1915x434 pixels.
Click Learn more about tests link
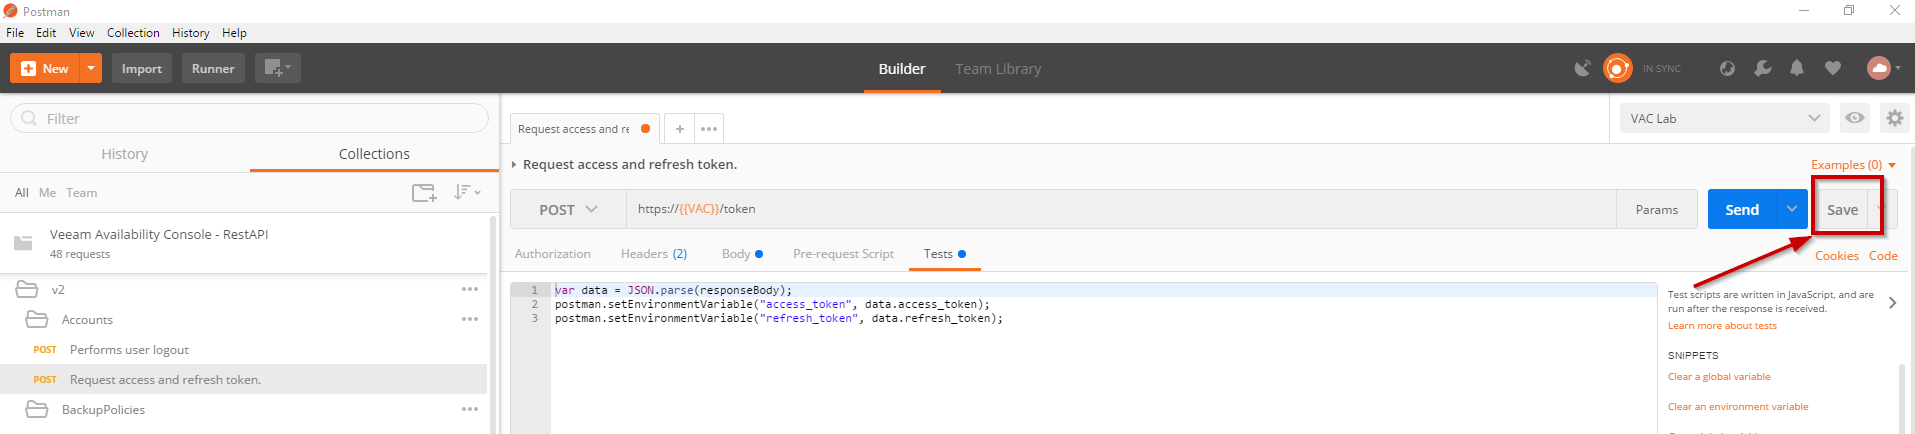pyautogui.click(x=1722, y=326)
